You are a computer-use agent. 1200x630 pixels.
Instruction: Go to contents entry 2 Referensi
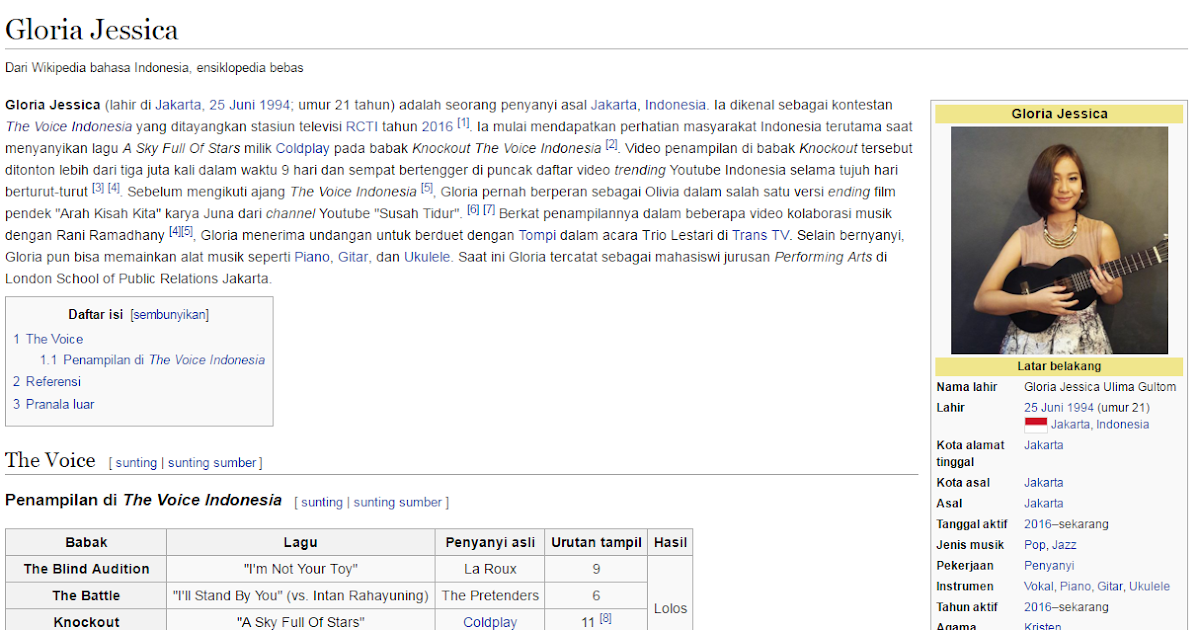tap(47, 382)
